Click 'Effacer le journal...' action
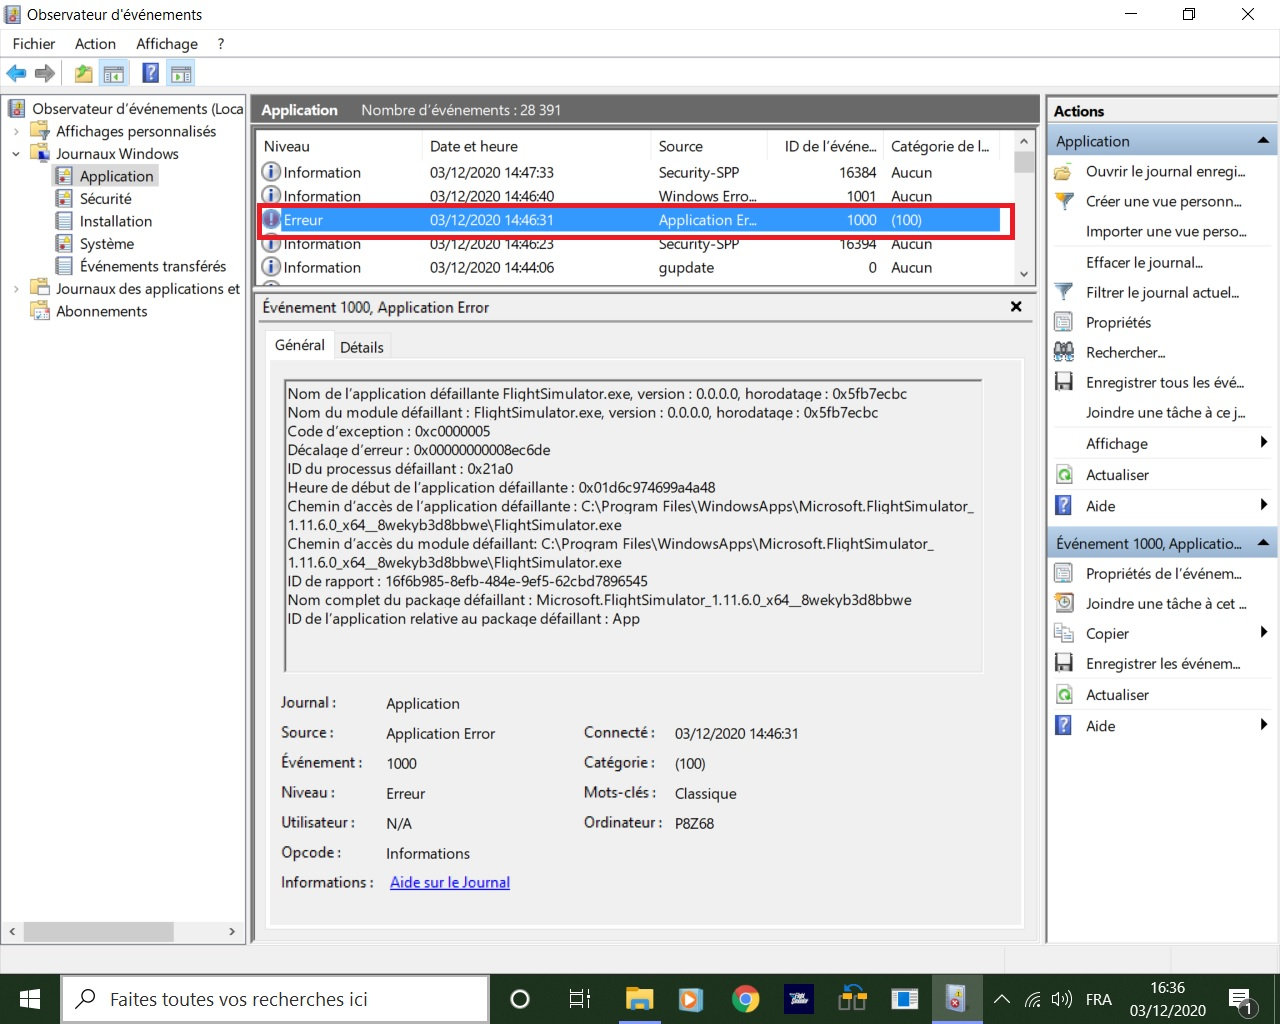This screenshot has height=1024, width=1280. coord(1144,262)
